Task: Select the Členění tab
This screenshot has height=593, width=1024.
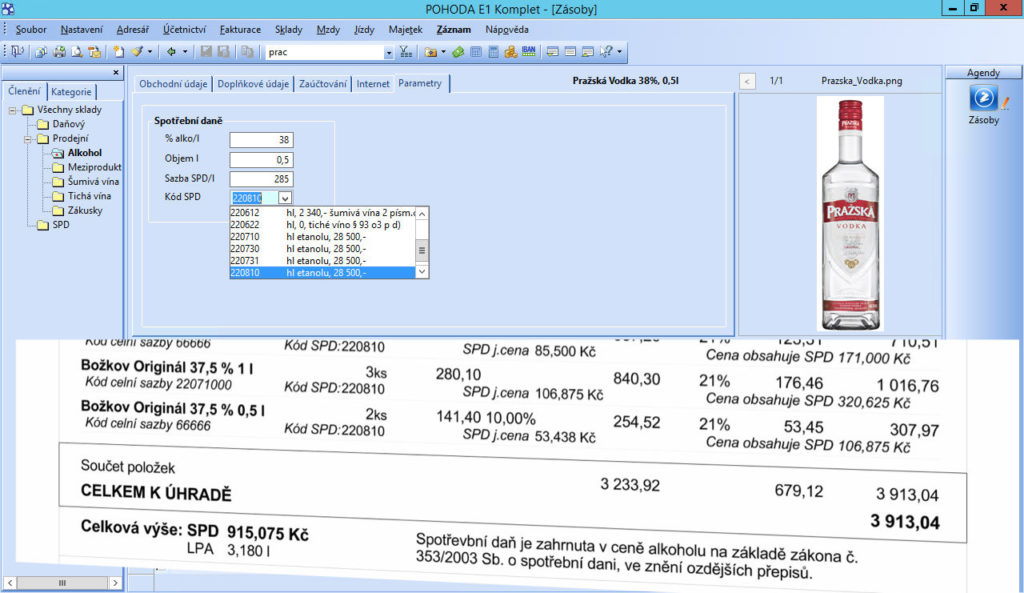Action: pos(24,91)
